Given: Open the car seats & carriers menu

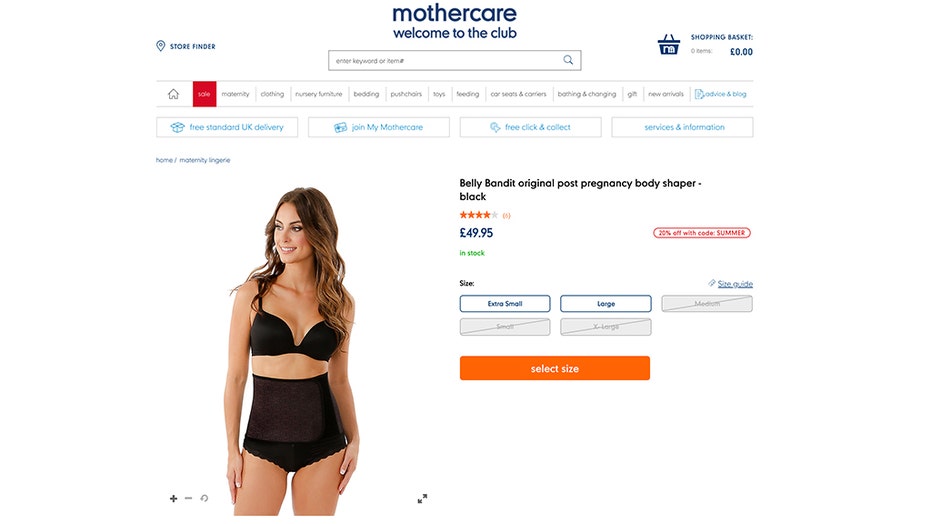Looking at the screenshot, I should [518, 94].
